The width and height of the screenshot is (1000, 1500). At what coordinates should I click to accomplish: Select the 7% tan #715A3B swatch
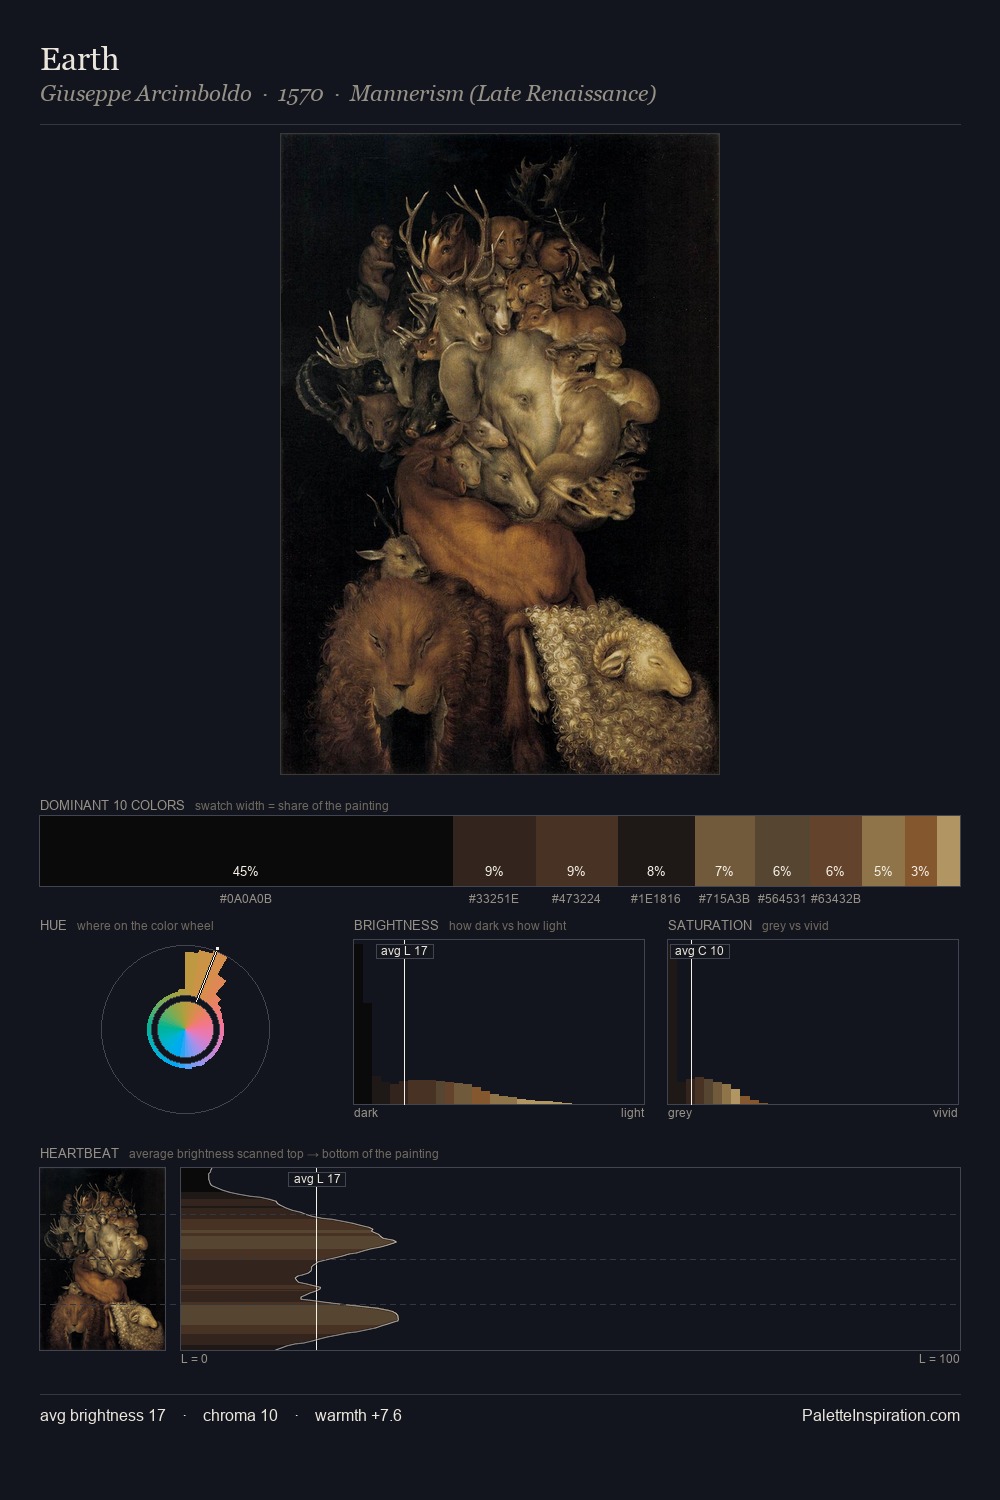[725, 851]
